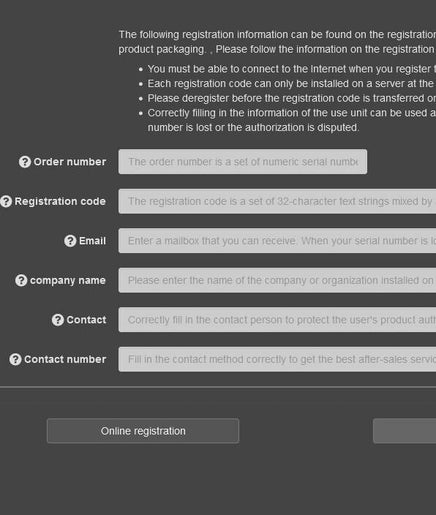Select the Email mailbox input field

[x=277, y=241]
